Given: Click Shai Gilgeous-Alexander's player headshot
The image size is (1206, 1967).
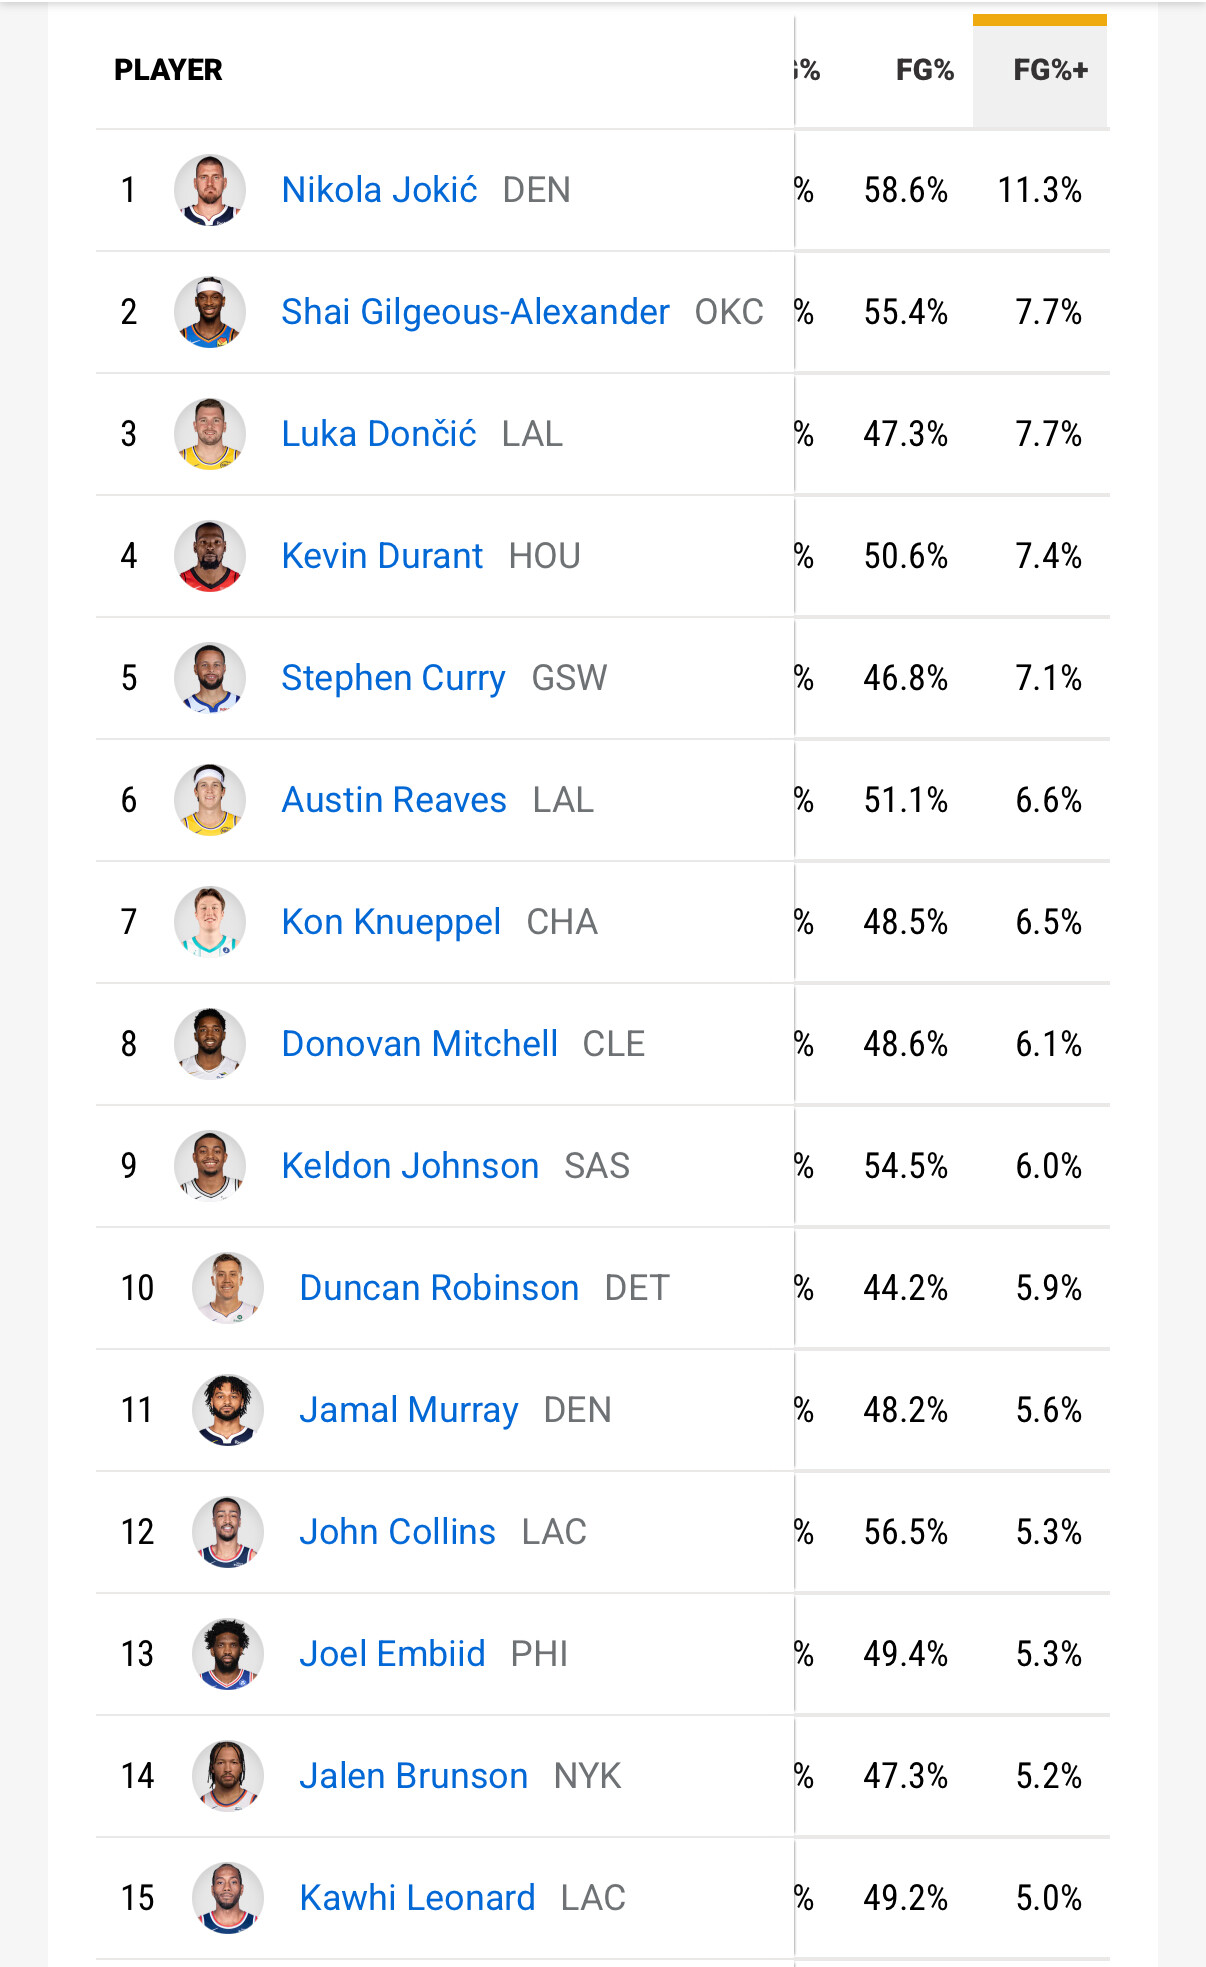Looking at the screenshot, I should [210, 312].
